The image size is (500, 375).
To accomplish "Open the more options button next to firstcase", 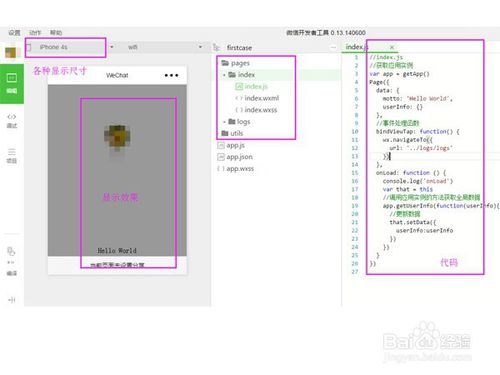I will (333, 48).
